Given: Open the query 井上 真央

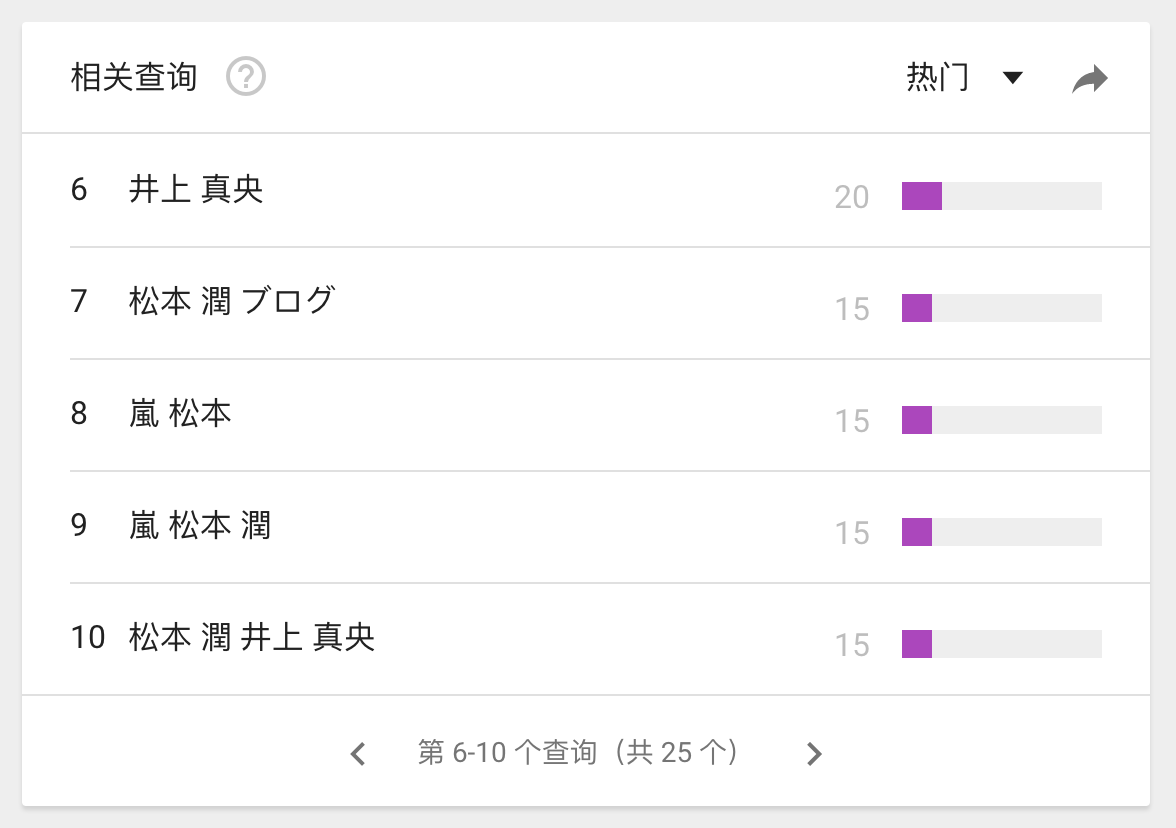Looking at the screenshot, I should point(196,190).
